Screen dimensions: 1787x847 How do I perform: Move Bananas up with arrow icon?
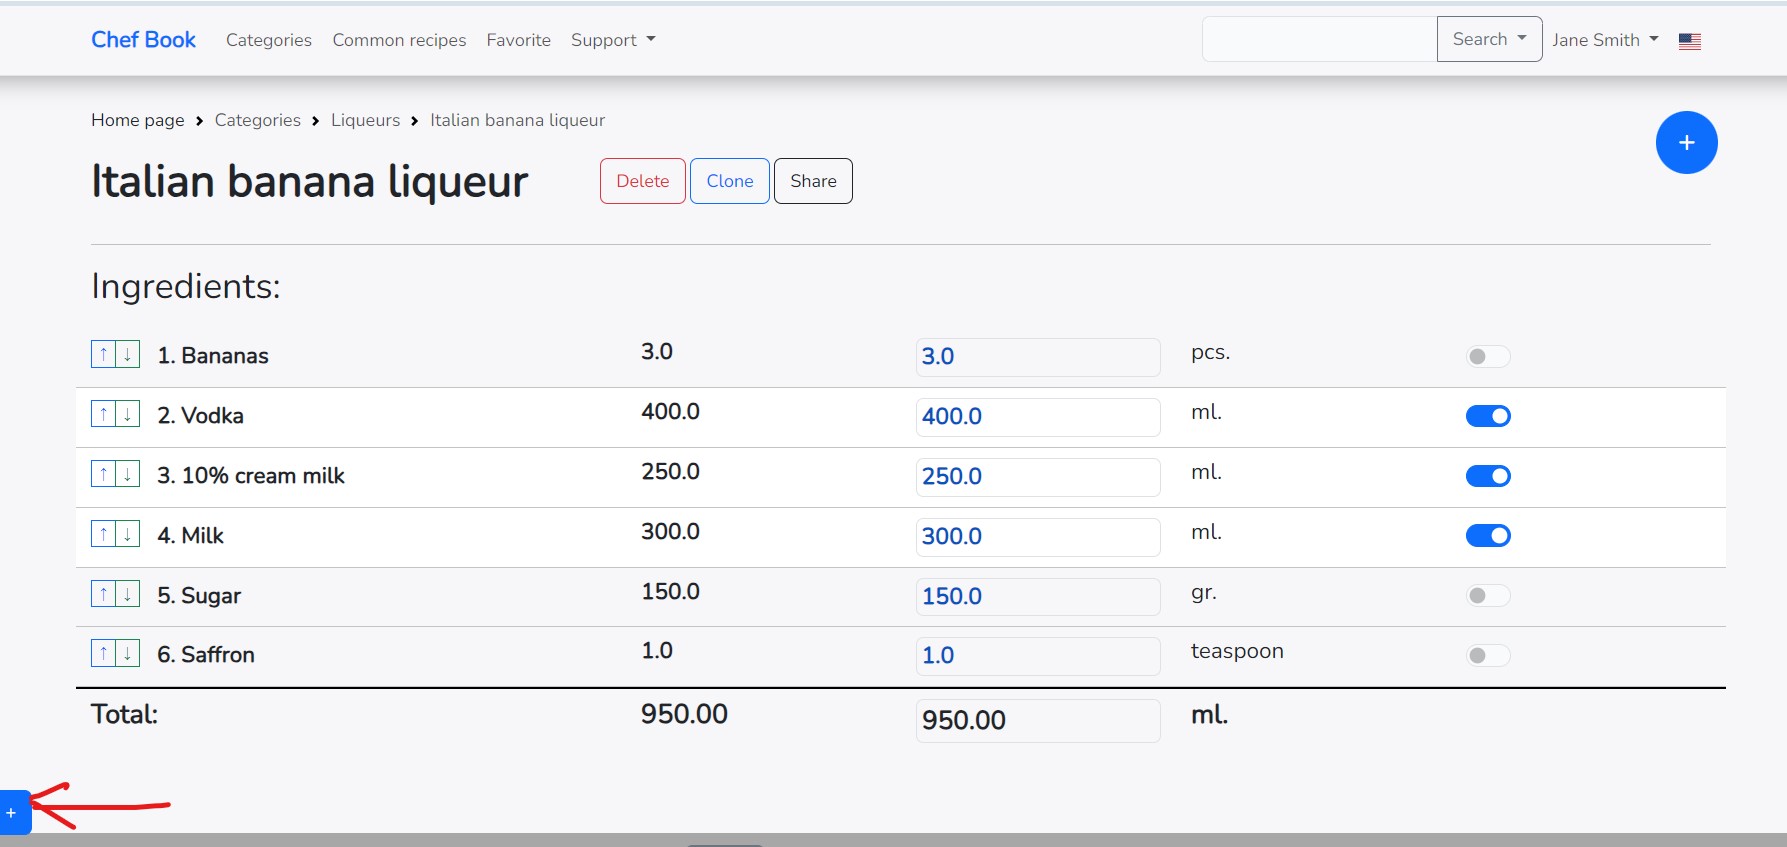click(103, 355)
